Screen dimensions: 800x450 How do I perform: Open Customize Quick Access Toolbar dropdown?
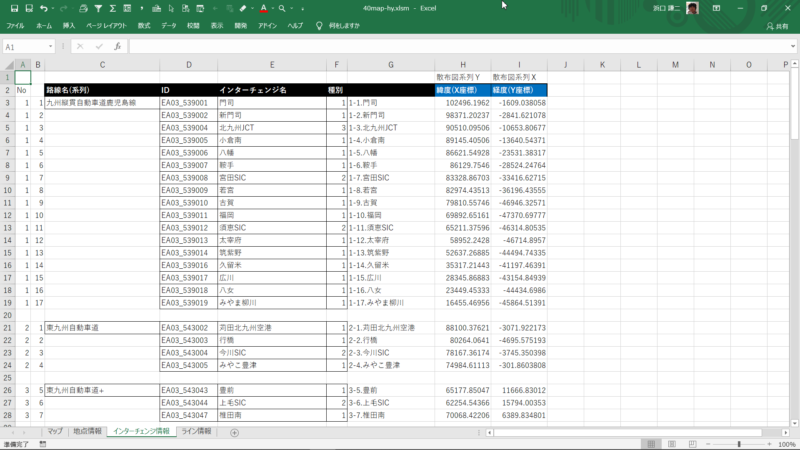click(303, 8)
